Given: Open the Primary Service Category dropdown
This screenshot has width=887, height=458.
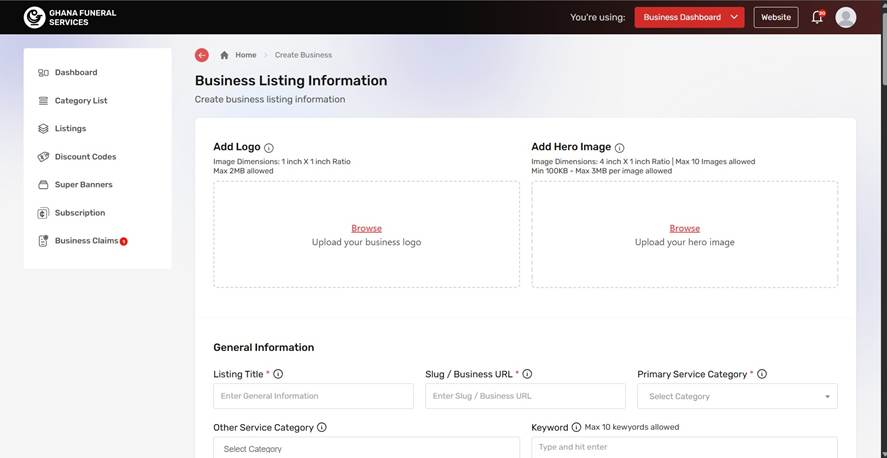Looking at the screenshot, I should 737,396.
